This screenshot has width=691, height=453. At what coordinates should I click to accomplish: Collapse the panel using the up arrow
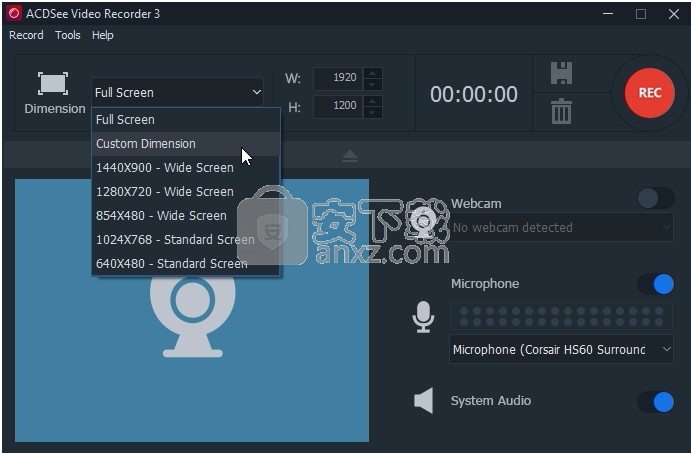pyautogui.click(x=350, y=156)
